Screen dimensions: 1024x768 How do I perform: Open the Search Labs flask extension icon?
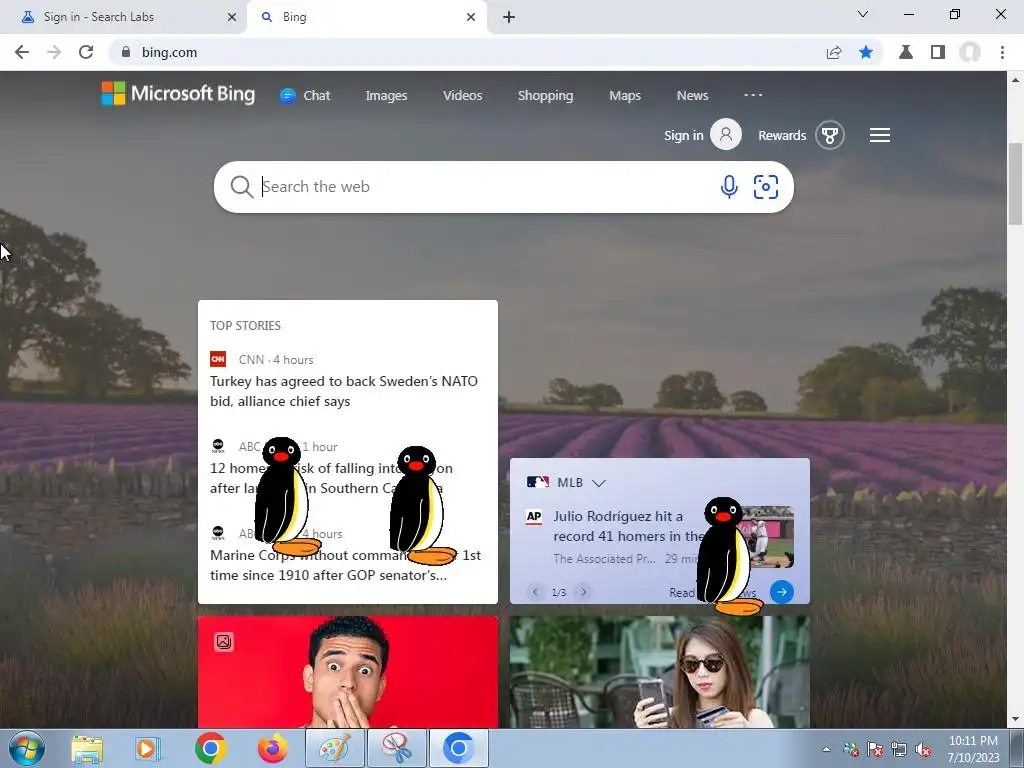(x=906, y=52)
